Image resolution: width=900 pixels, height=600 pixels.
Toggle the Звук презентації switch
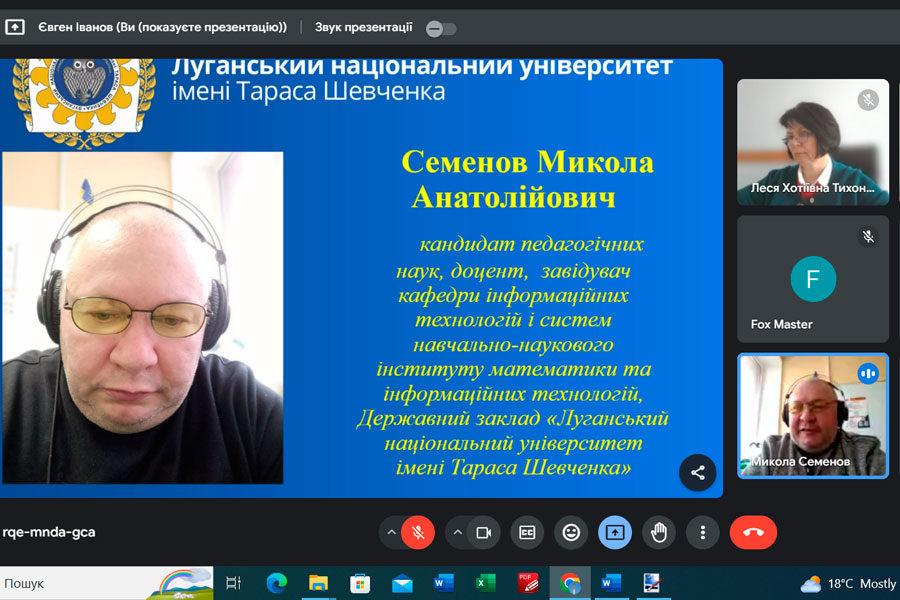click(x=441, y=28)
